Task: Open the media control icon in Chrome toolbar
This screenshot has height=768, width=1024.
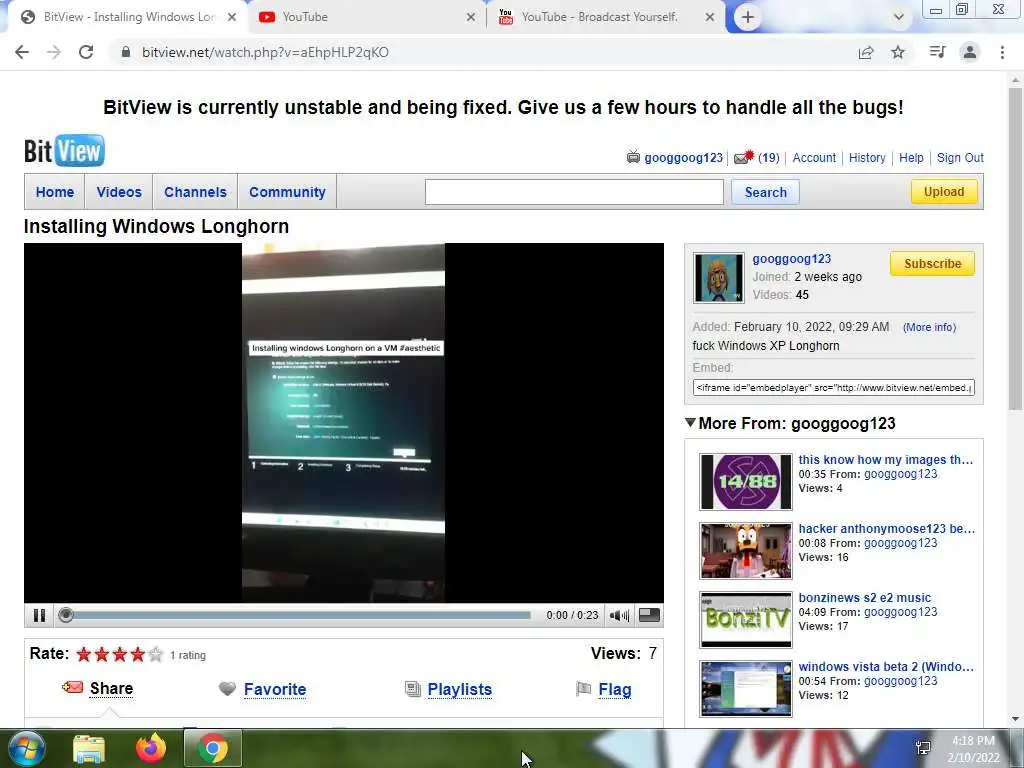Action: [937, 52]
